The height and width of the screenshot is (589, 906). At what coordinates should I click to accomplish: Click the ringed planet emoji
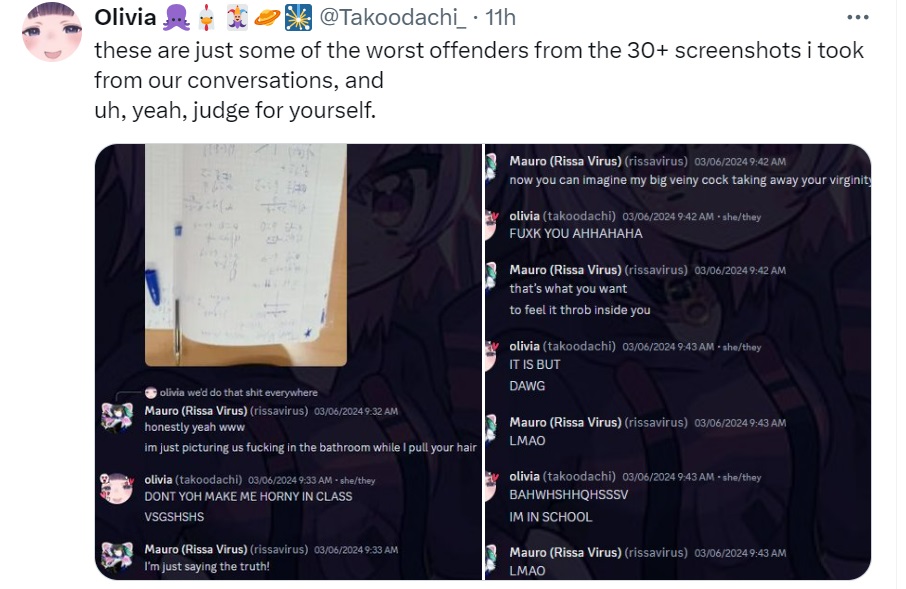click(x=267, y=17)
